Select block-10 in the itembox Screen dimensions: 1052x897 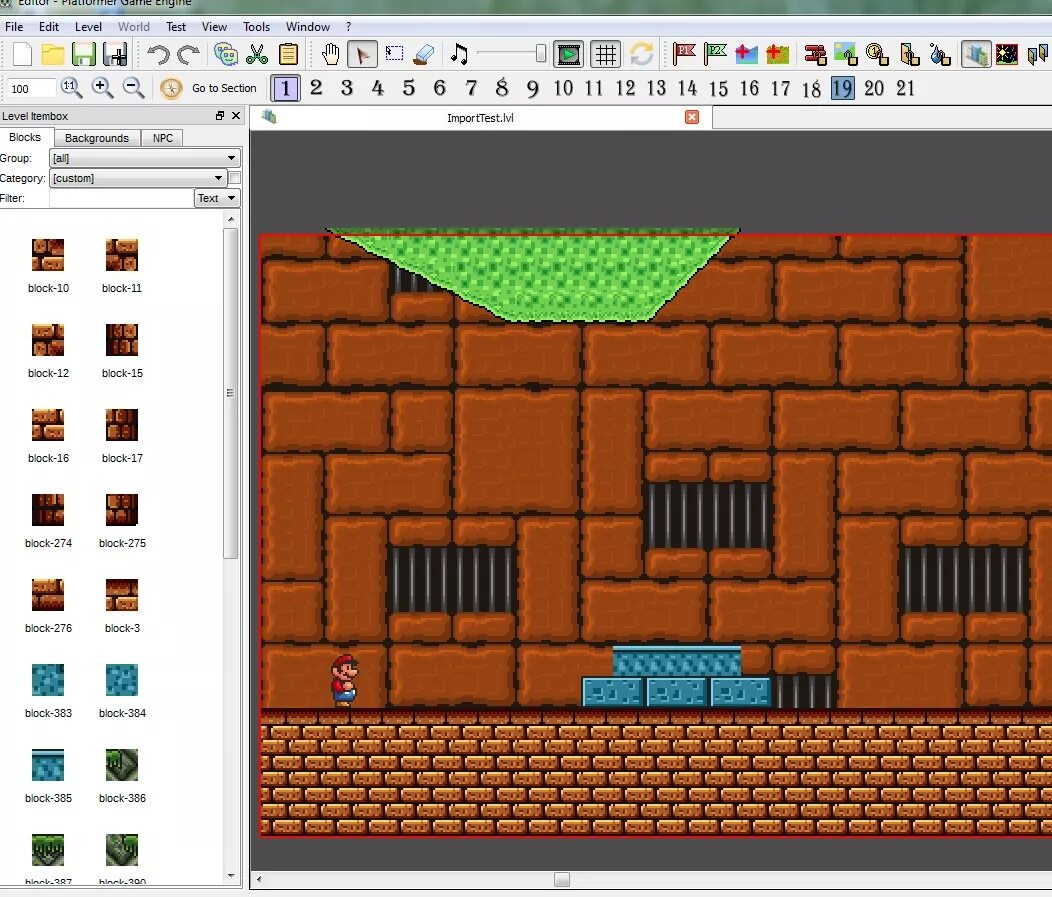pyautogui.click(x=48, y=266)
